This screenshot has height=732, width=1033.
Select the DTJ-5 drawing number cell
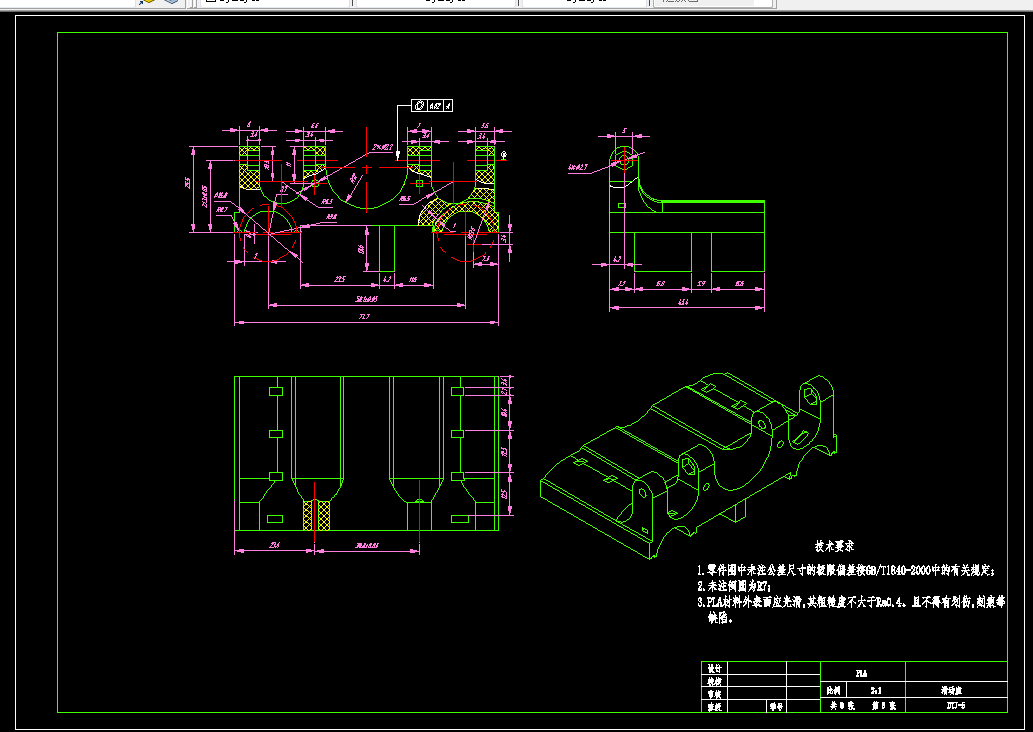[x=956, y=706]
